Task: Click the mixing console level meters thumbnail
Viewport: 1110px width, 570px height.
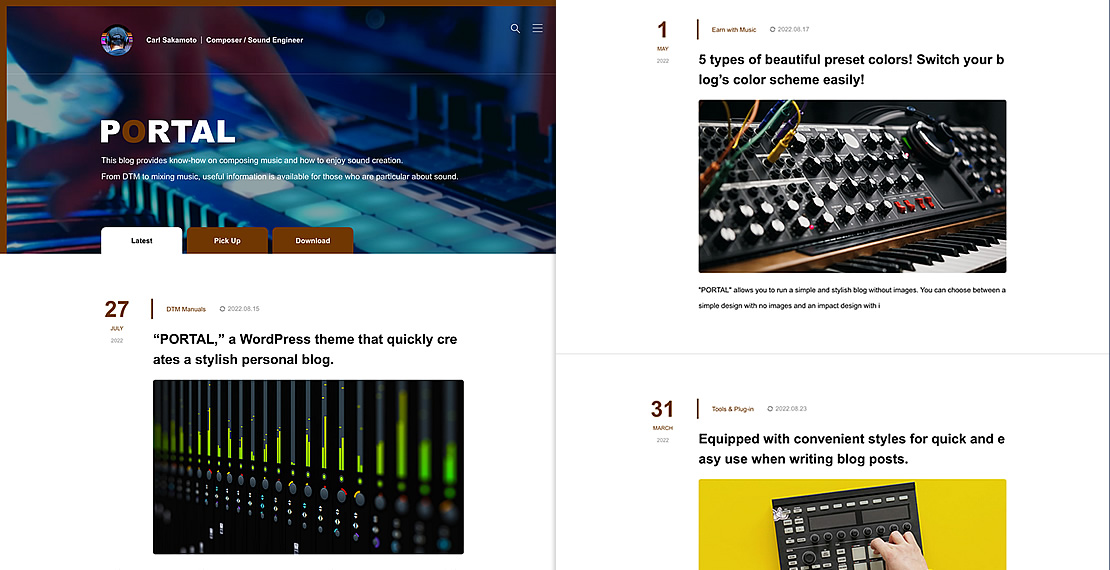Action: coord(308,467)
